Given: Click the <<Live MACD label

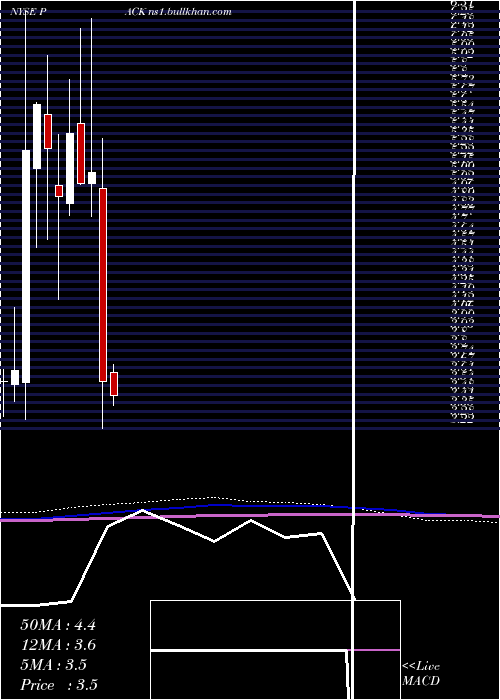Looking at the screenshot, I should pos(421,674).
